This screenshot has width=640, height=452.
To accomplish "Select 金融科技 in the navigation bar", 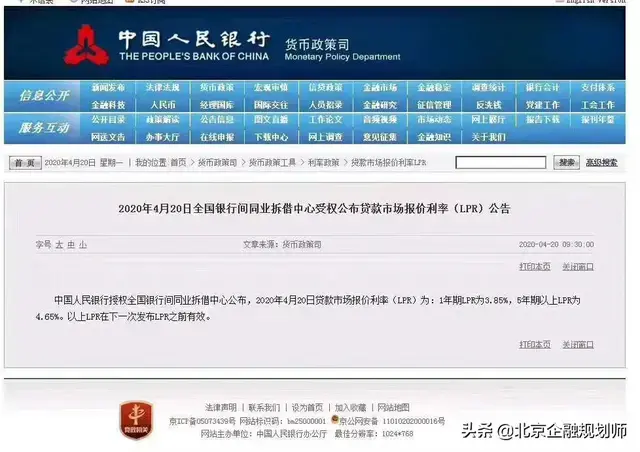I will [x=108, y=105].
